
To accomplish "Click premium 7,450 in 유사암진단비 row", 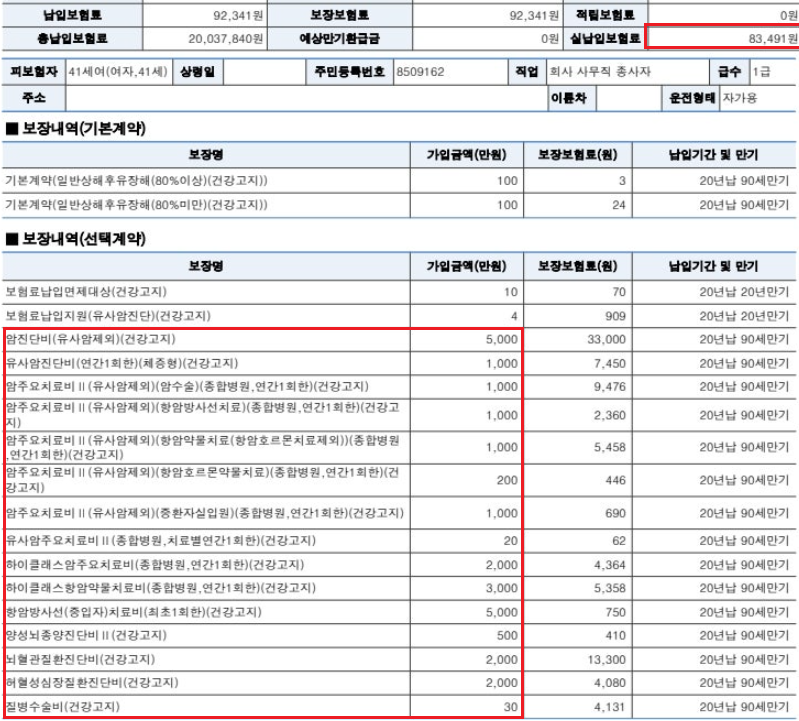I will [609, 363].
